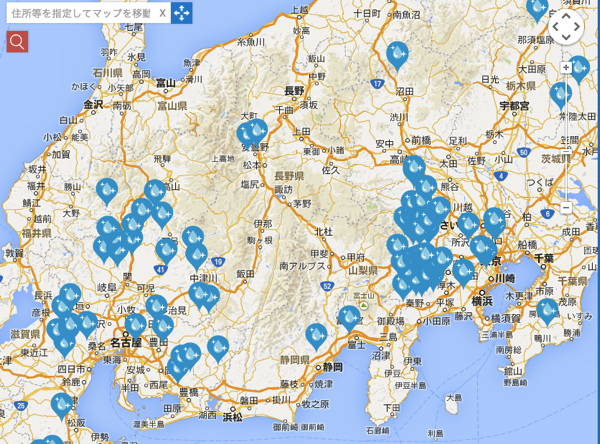This screenshot has height=444, width=600.
Task: Click the marker near 那須塩原 at top
Action: (537, 8)
